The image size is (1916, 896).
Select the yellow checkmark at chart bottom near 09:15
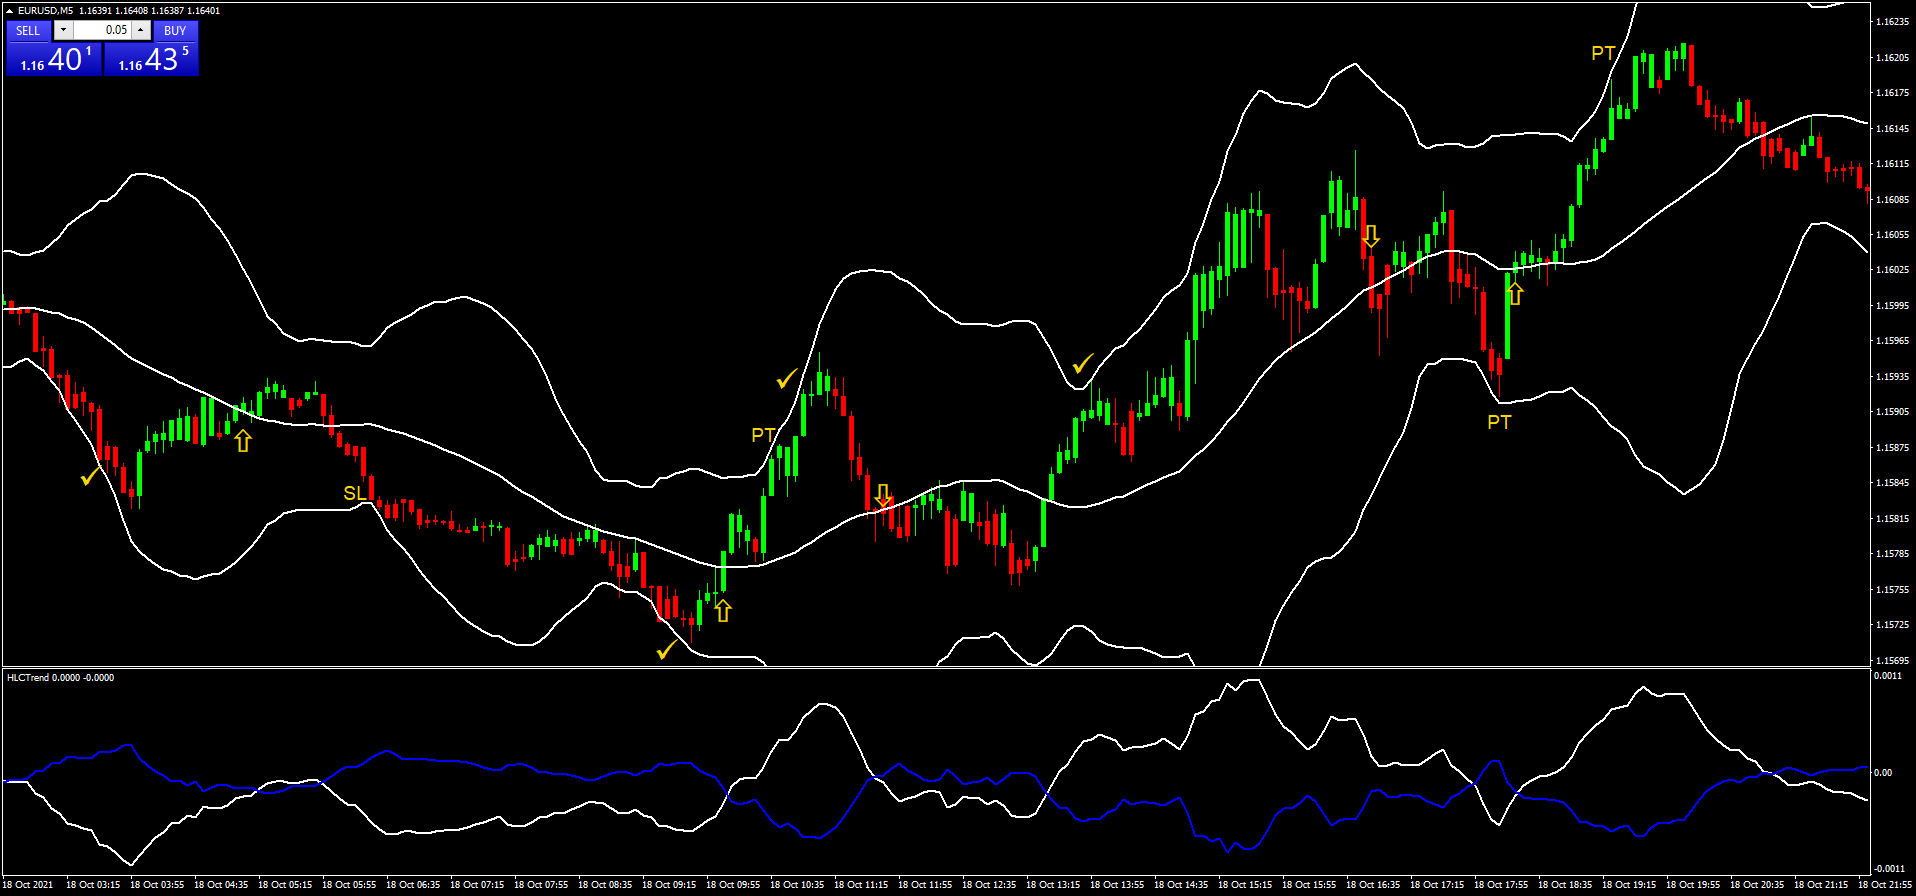pyautogui.click(x=666, y=650)
